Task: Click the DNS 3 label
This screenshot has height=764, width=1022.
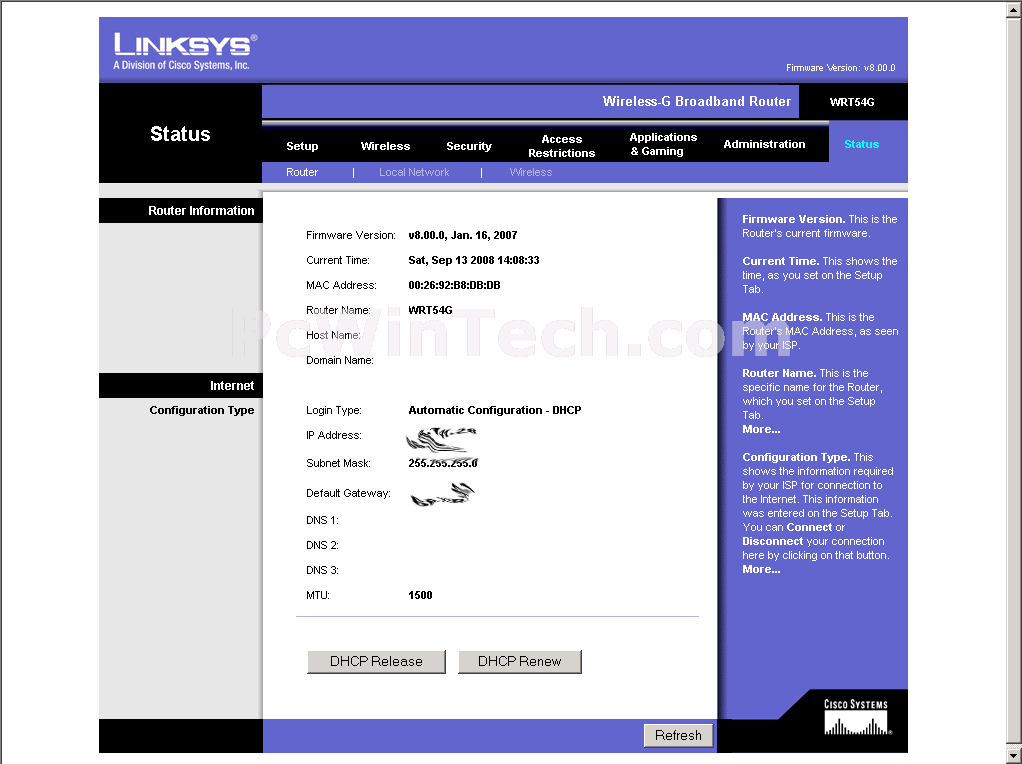Action: [x=322, y=570]
